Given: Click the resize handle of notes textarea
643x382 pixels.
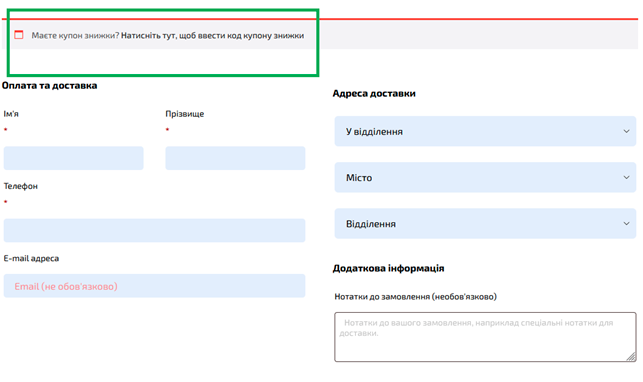Looking at the screenshot, I should coord(631,357).
